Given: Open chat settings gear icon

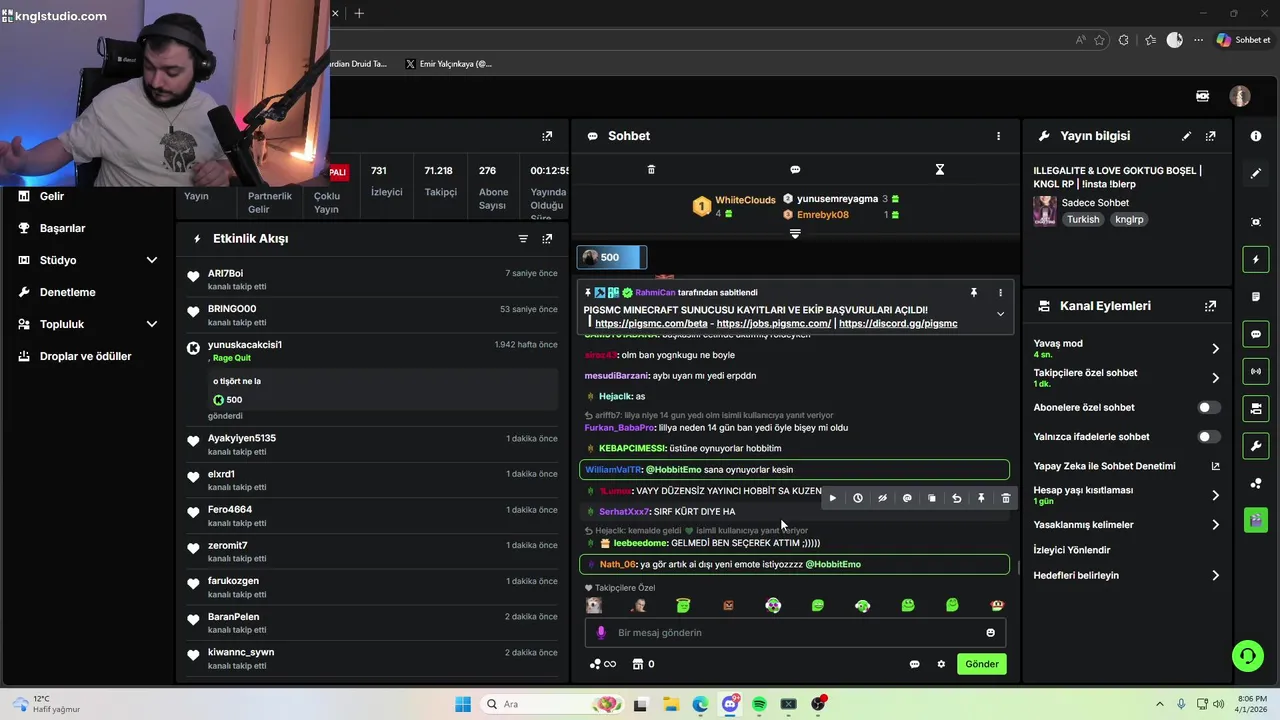Looking at the screenshot, I should coord(941,664).
